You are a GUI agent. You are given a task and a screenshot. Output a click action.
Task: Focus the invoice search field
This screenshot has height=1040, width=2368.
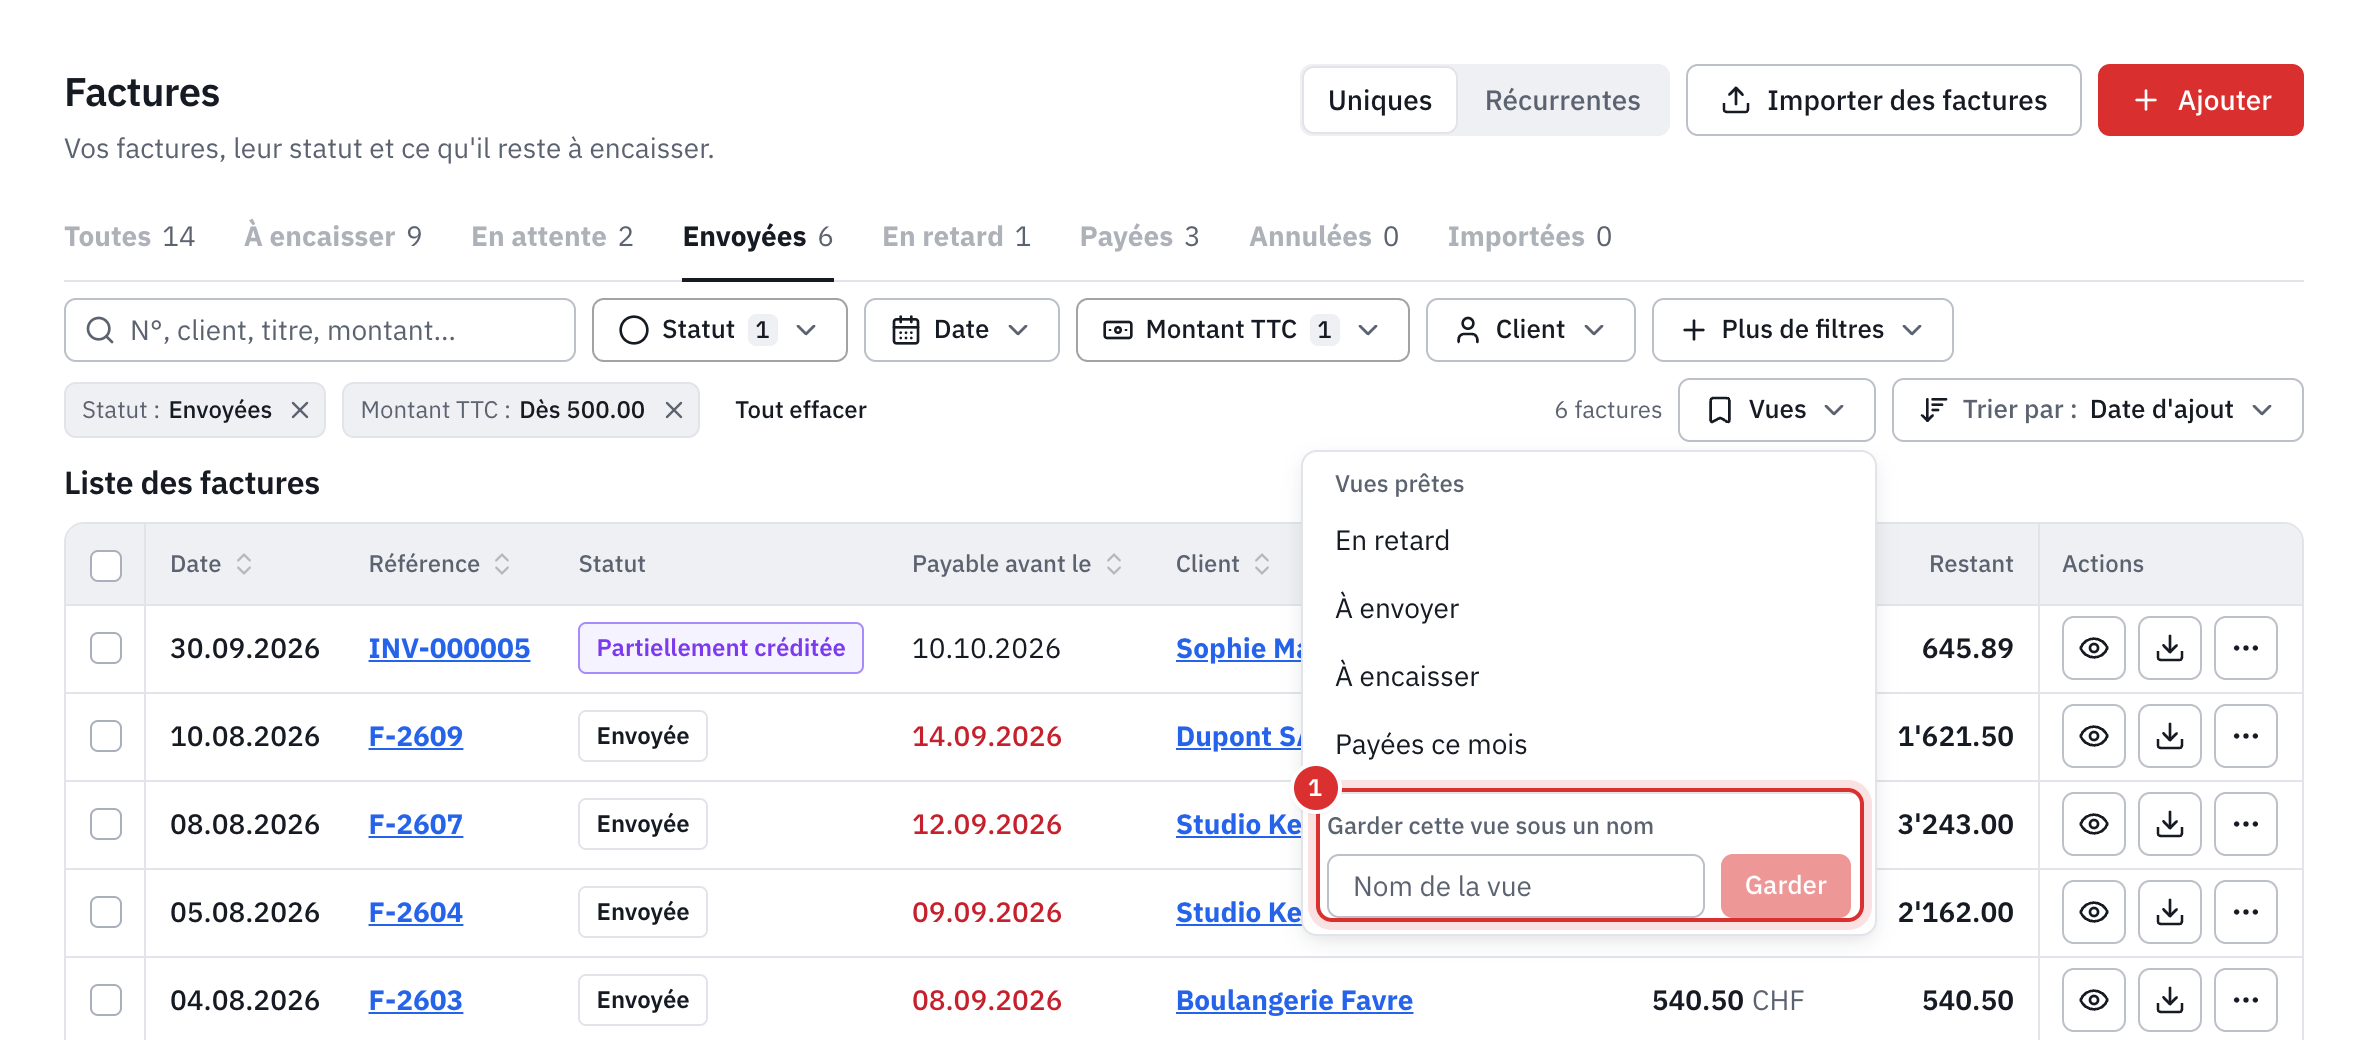[320, 330]
